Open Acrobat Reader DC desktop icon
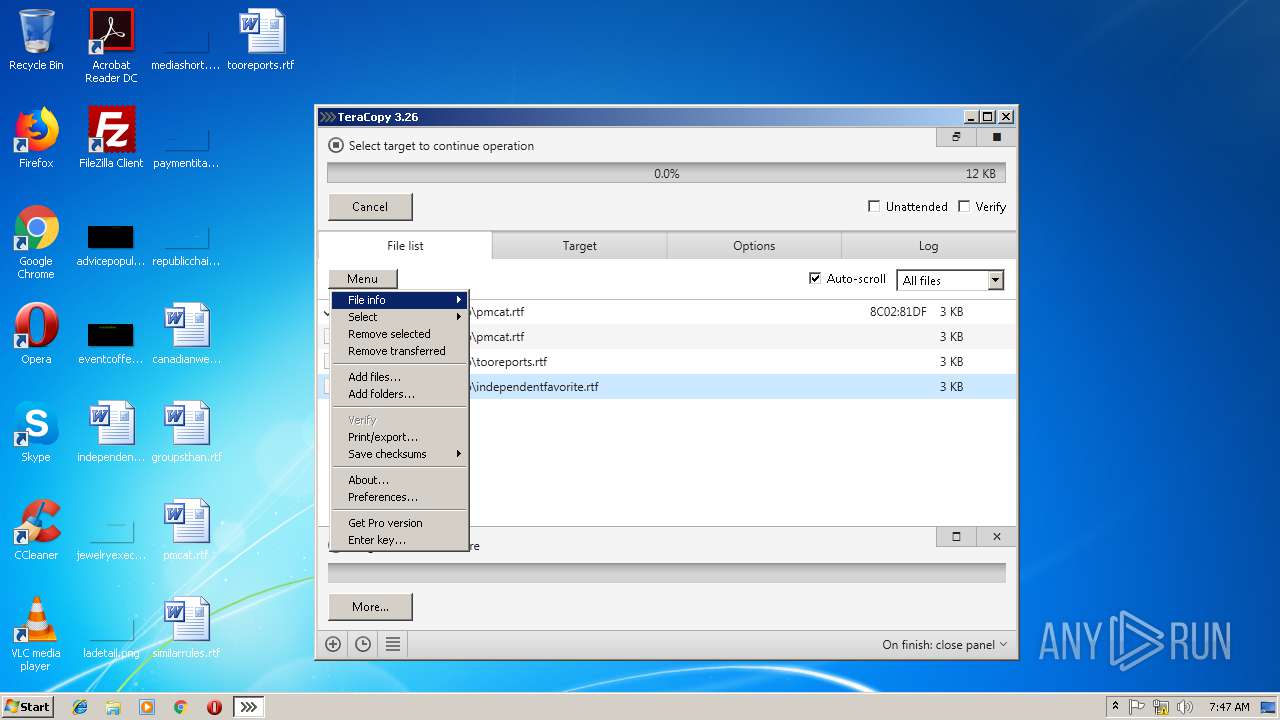This screenshot has height=720, width=1280. 111,46
